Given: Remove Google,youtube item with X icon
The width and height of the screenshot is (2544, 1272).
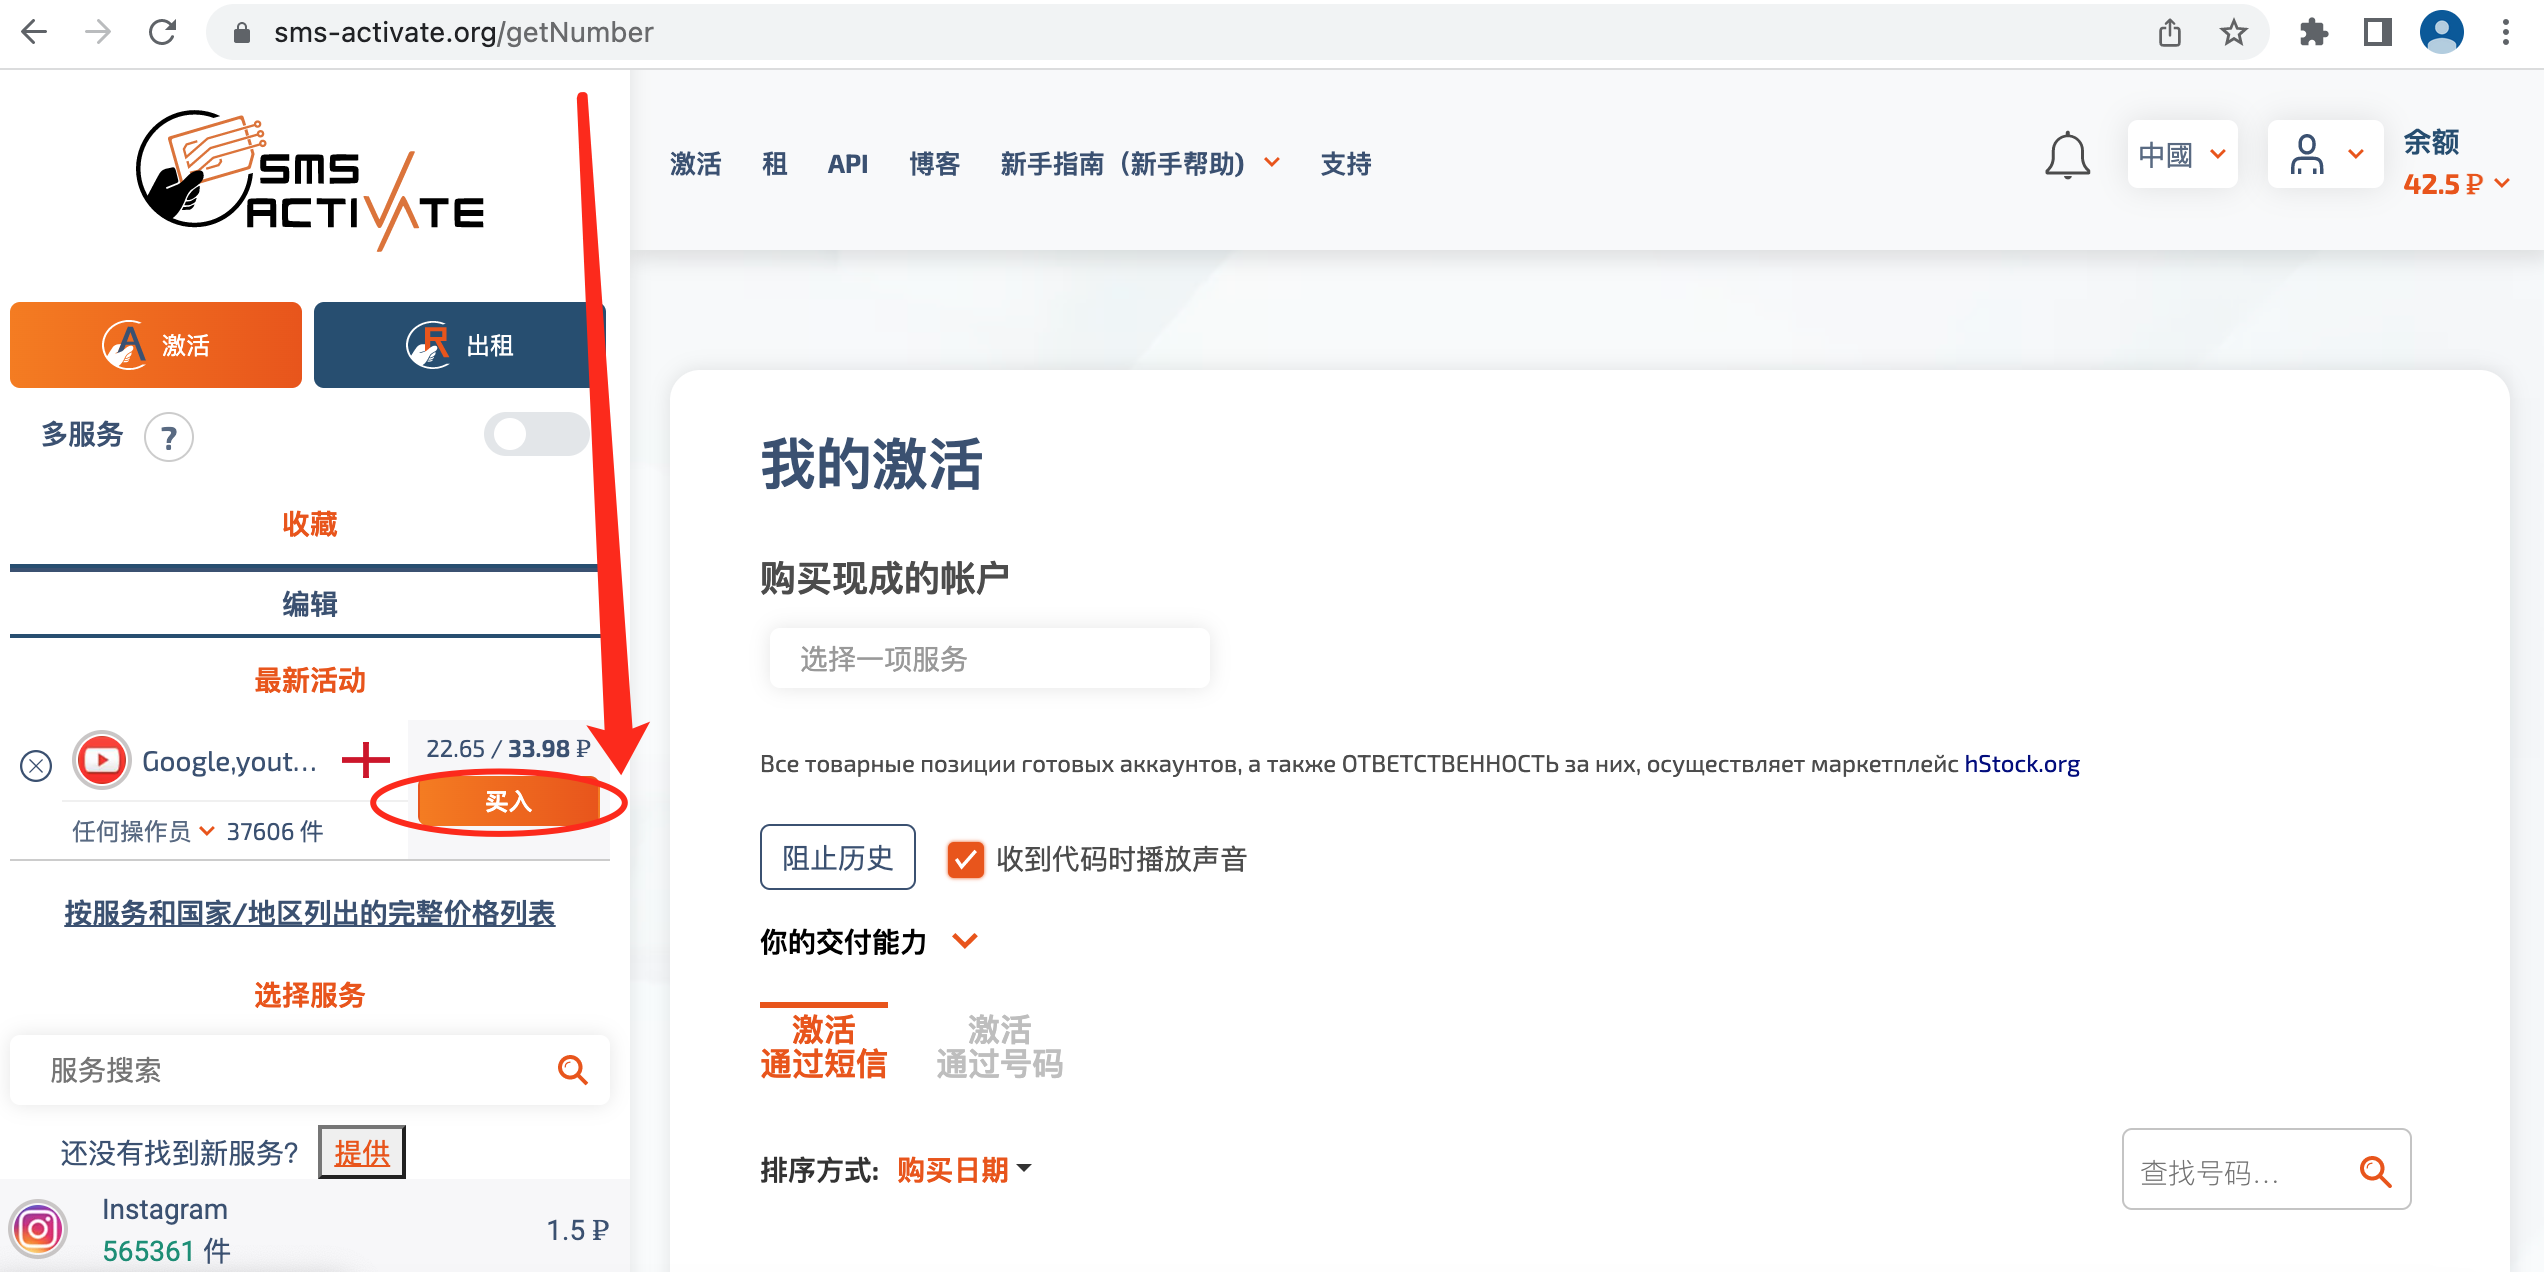Looking at the screenshot, I should (x=36, y=766).
